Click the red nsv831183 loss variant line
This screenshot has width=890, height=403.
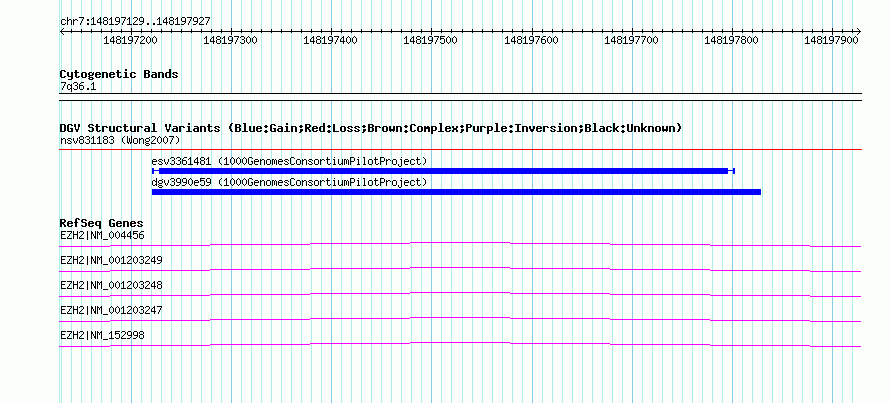coord(460,149)
